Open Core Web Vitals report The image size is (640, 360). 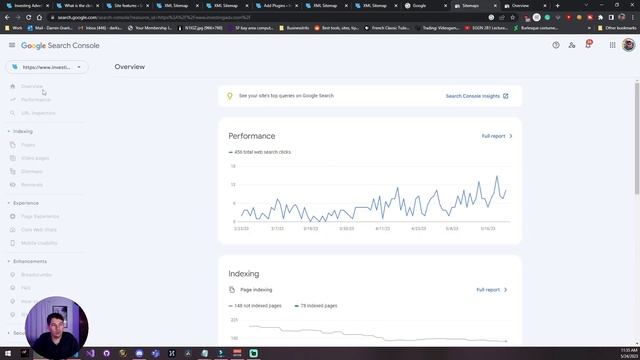tap(39, 230)
